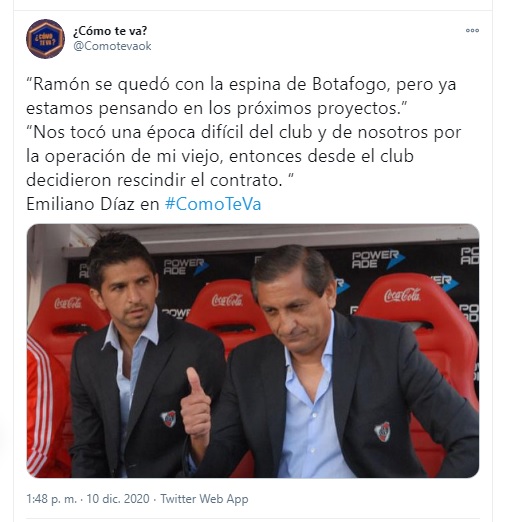
Task: Click the Coca-Cola logo on the right seat
Action: pos(402,295)
